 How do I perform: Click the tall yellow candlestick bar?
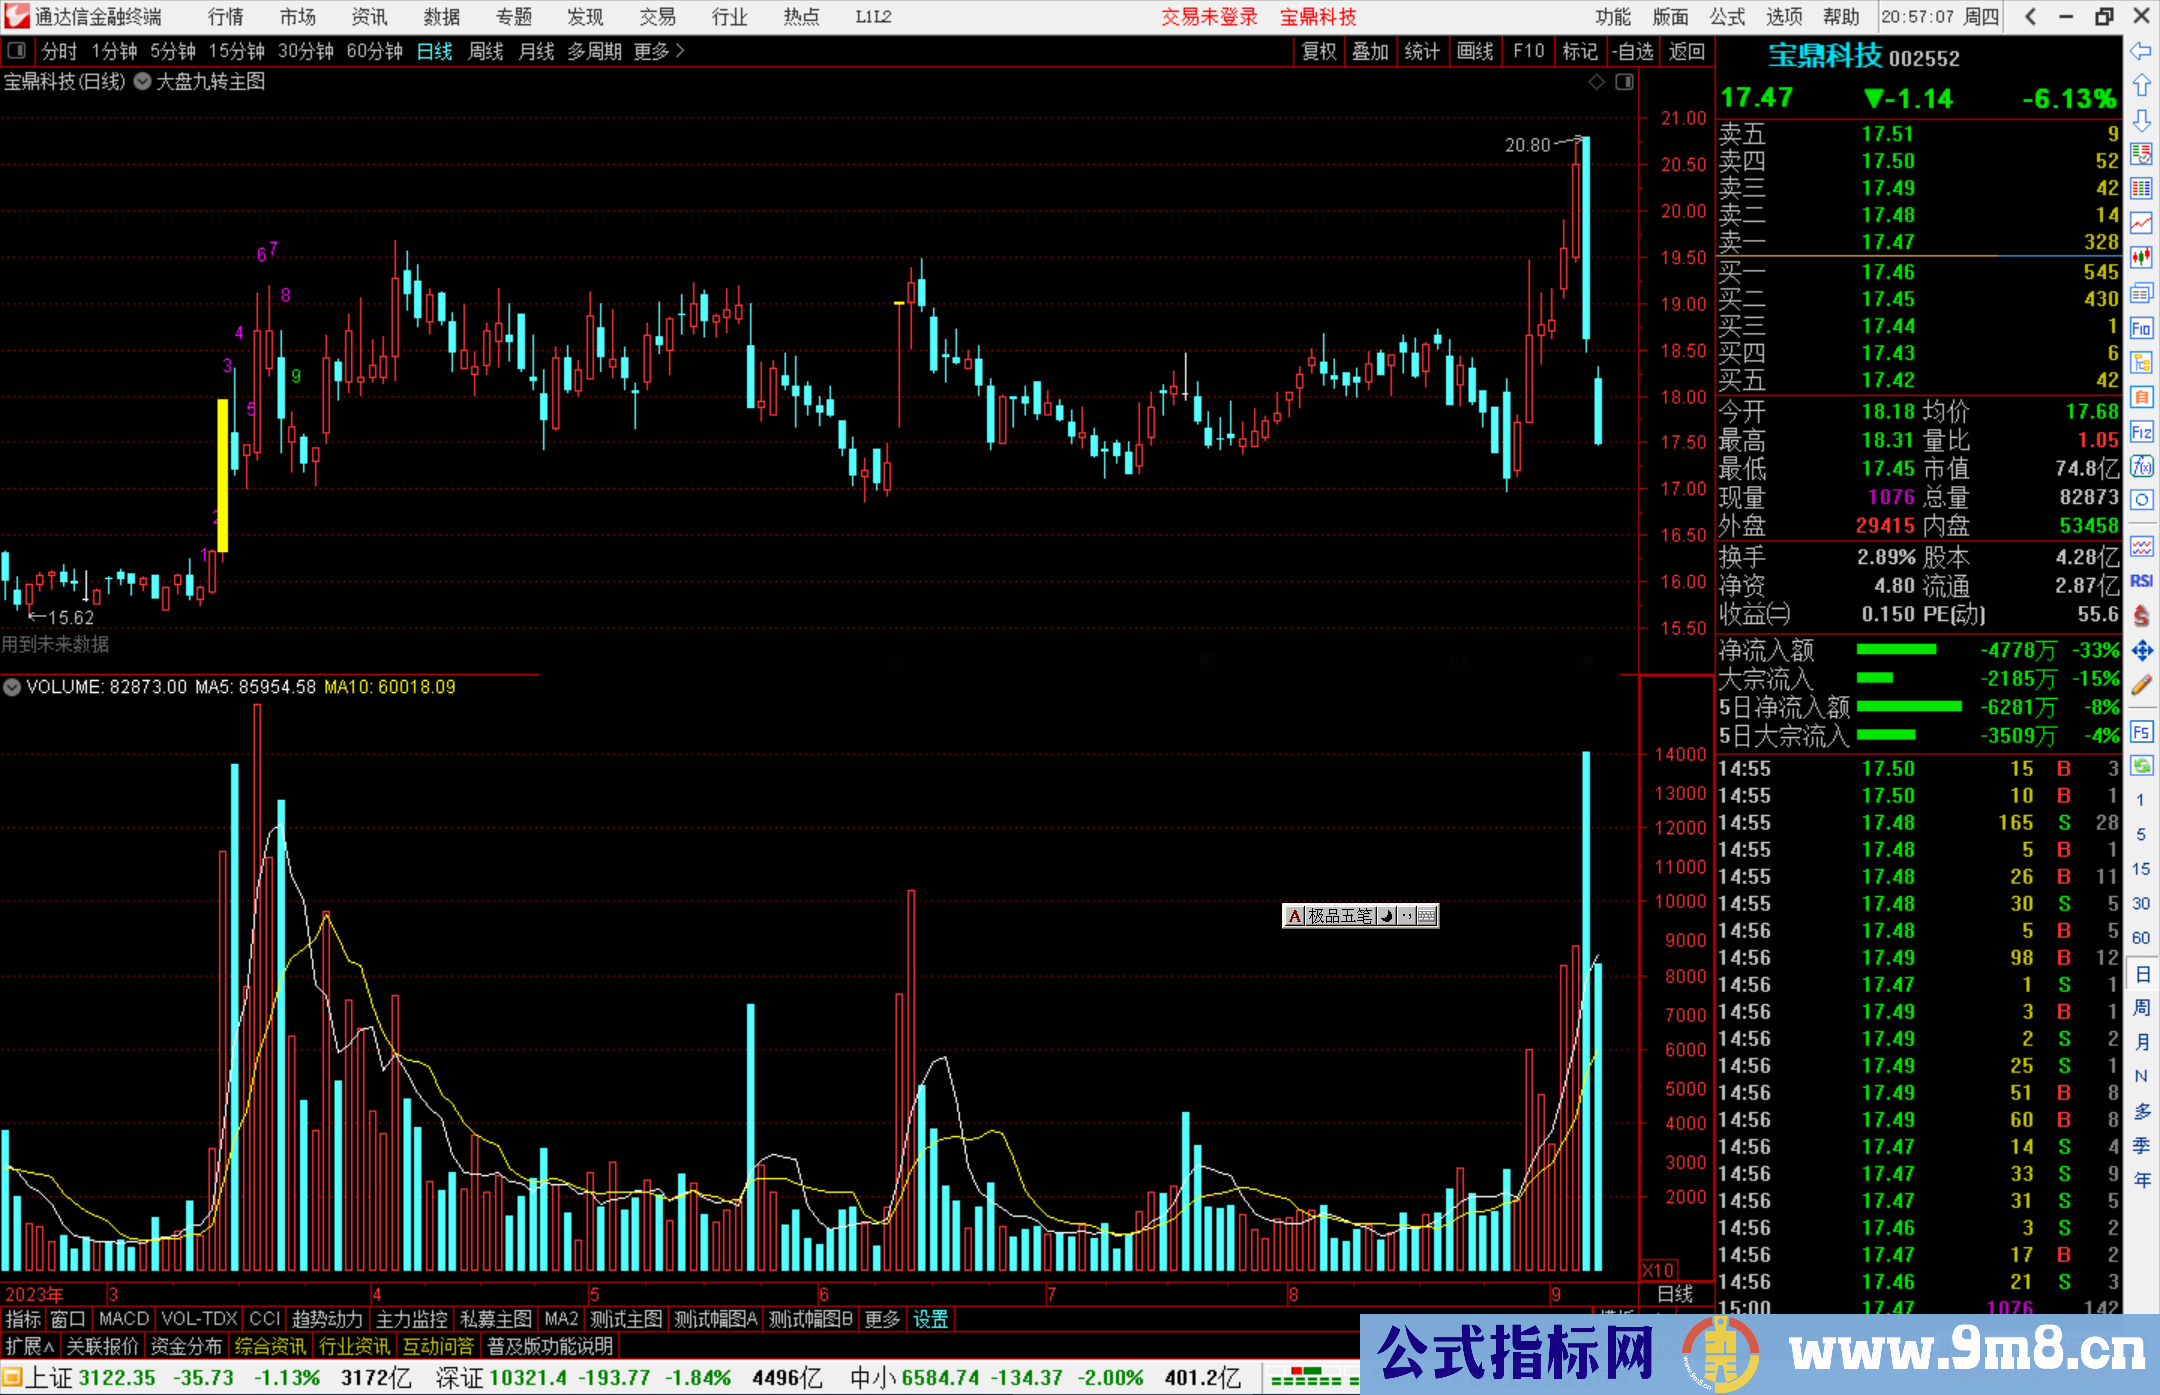coord(223,475)
